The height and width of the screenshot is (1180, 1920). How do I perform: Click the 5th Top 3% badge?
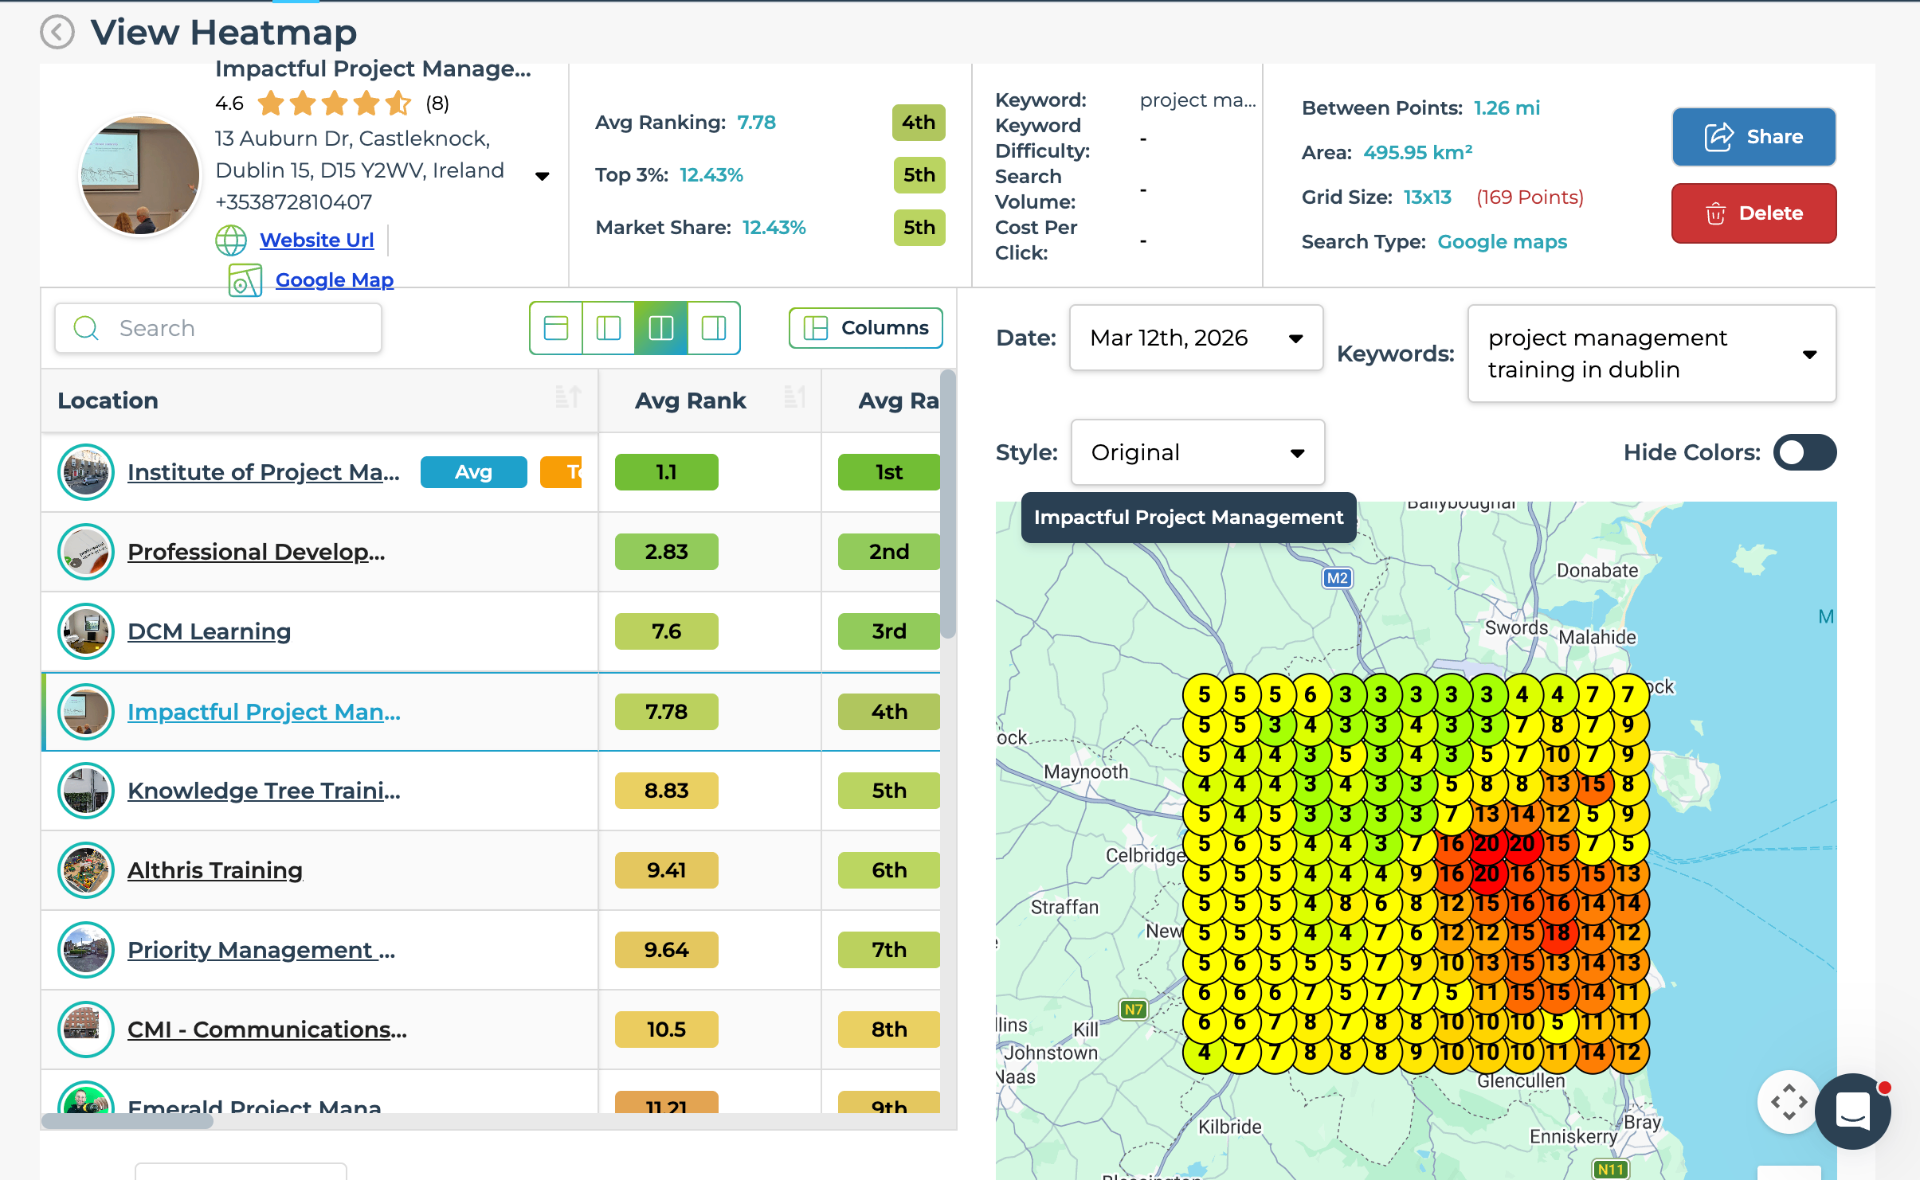pos(918,175)
